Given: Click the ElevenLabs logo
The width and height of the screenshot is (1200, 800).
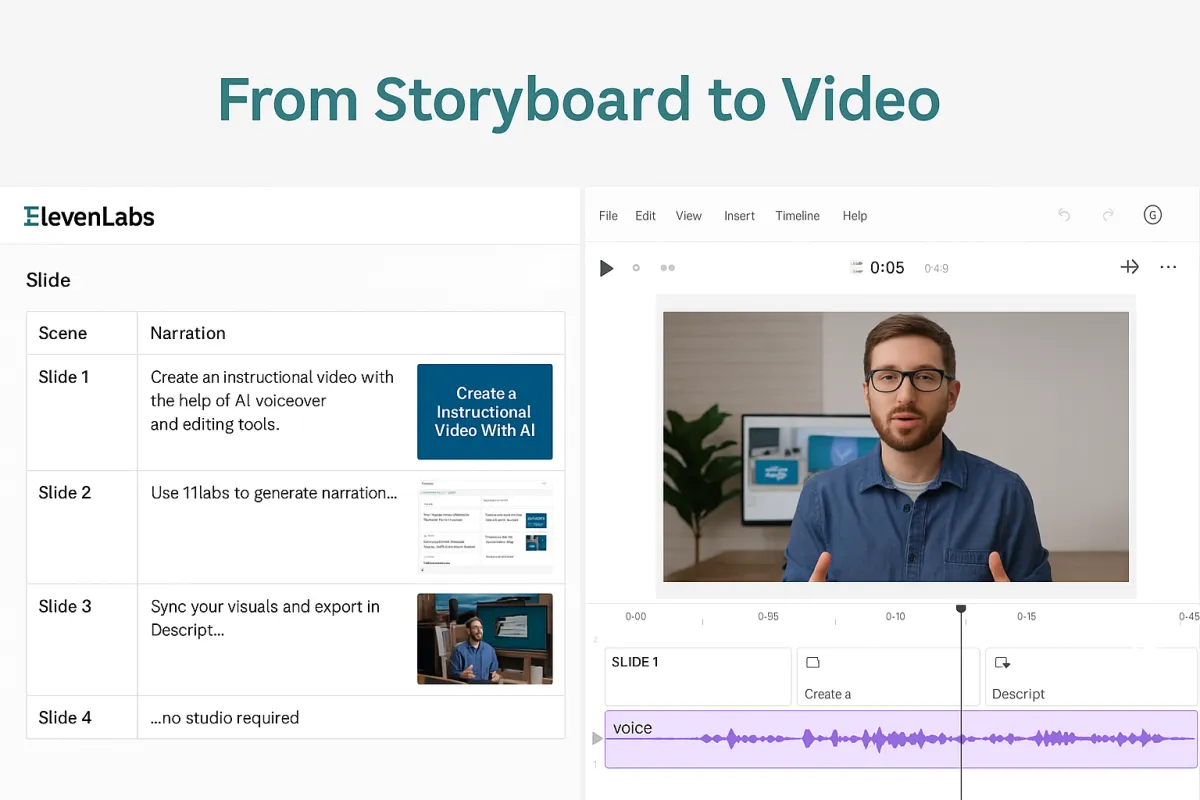Looking at the screenshot, I should coord(89,216).
